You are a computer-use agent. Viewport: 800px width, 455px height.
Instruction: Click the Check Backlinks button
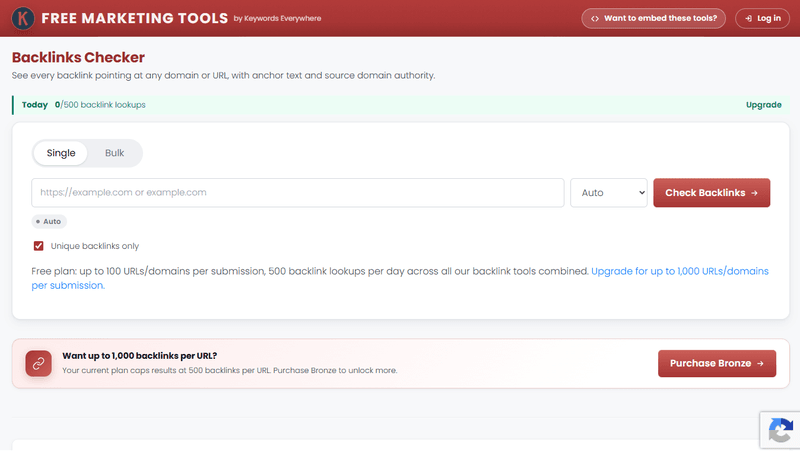pos(712,193)
